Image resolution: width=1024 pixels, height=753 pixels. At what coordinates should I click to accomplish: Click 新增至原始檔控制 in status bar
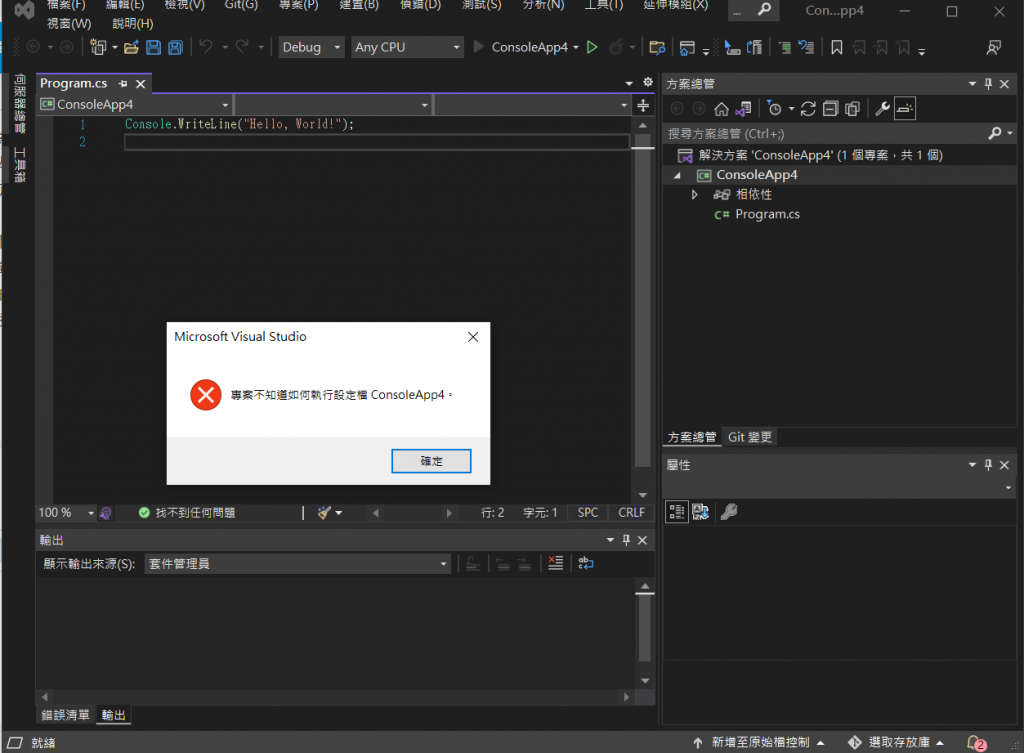[760, 743]
